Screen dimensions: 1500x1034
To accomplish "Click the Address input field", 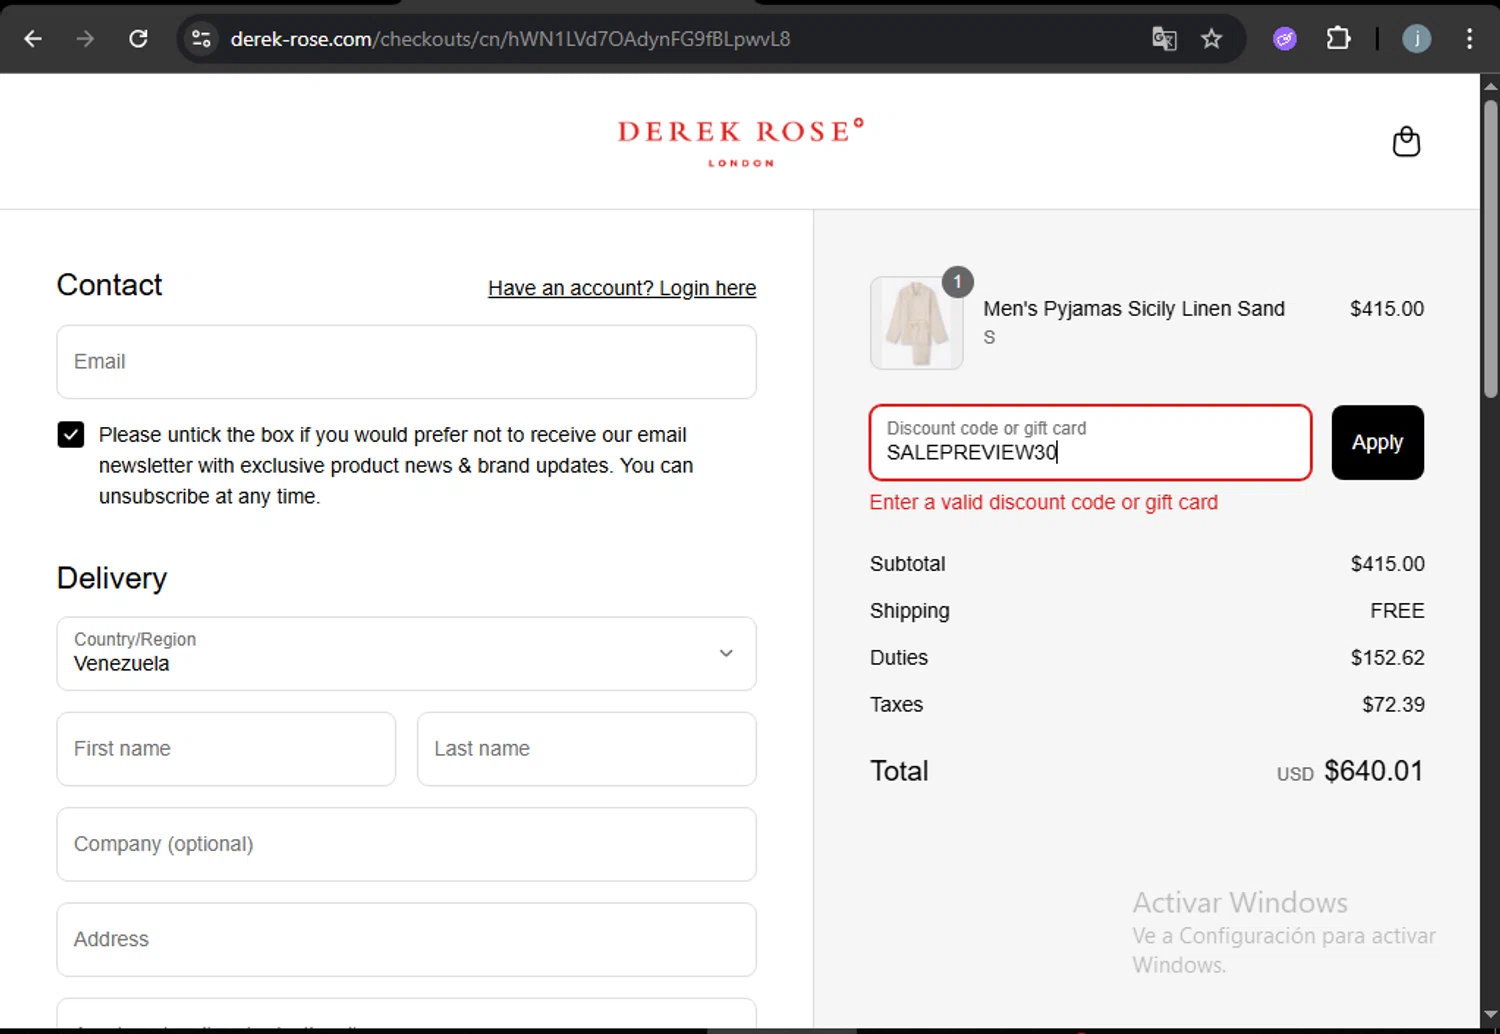I will tap(406, 940).
